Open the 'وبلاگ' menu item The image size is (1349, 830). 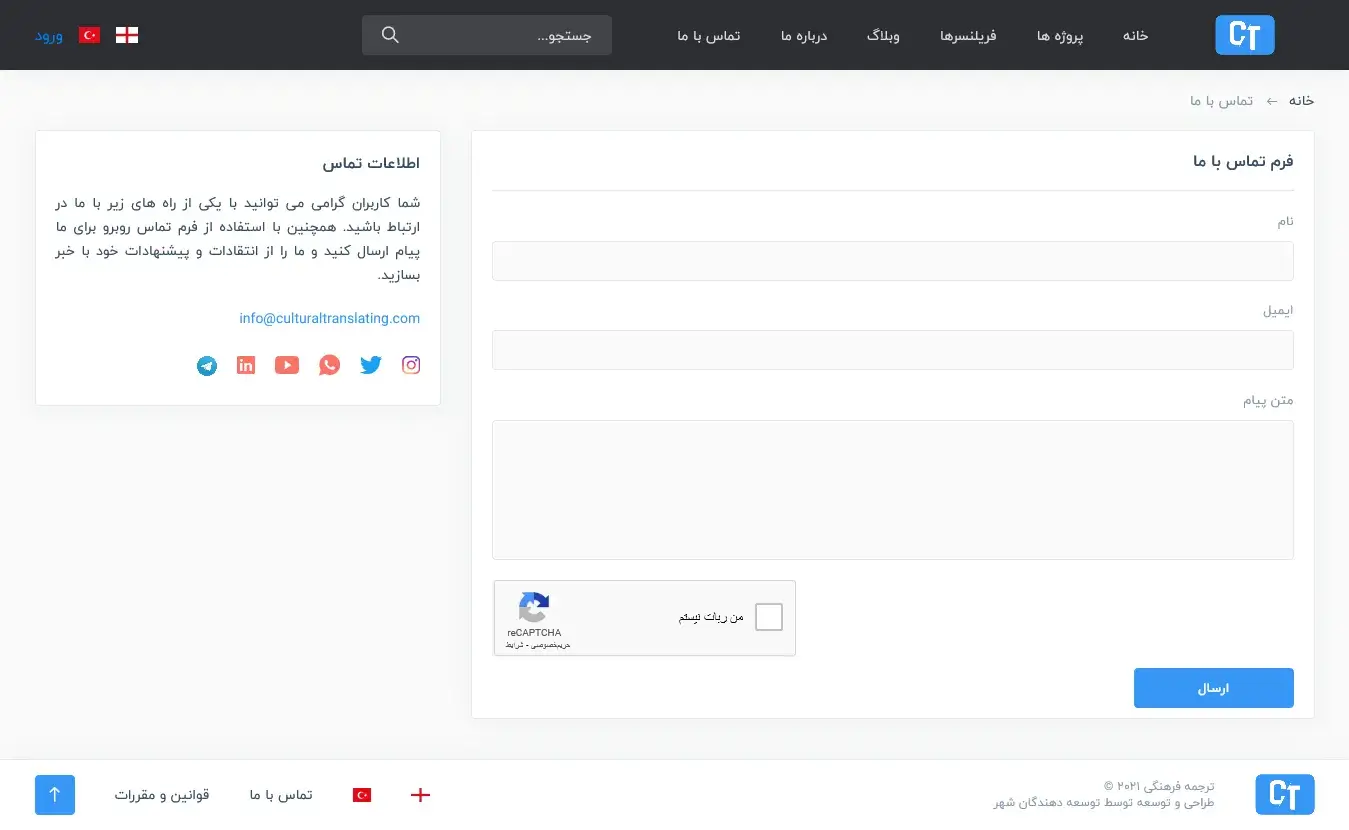point(883,35)
